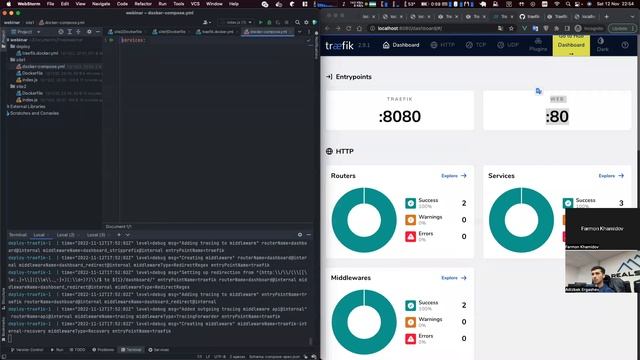Click the Routers Warnings status icon

411,220
